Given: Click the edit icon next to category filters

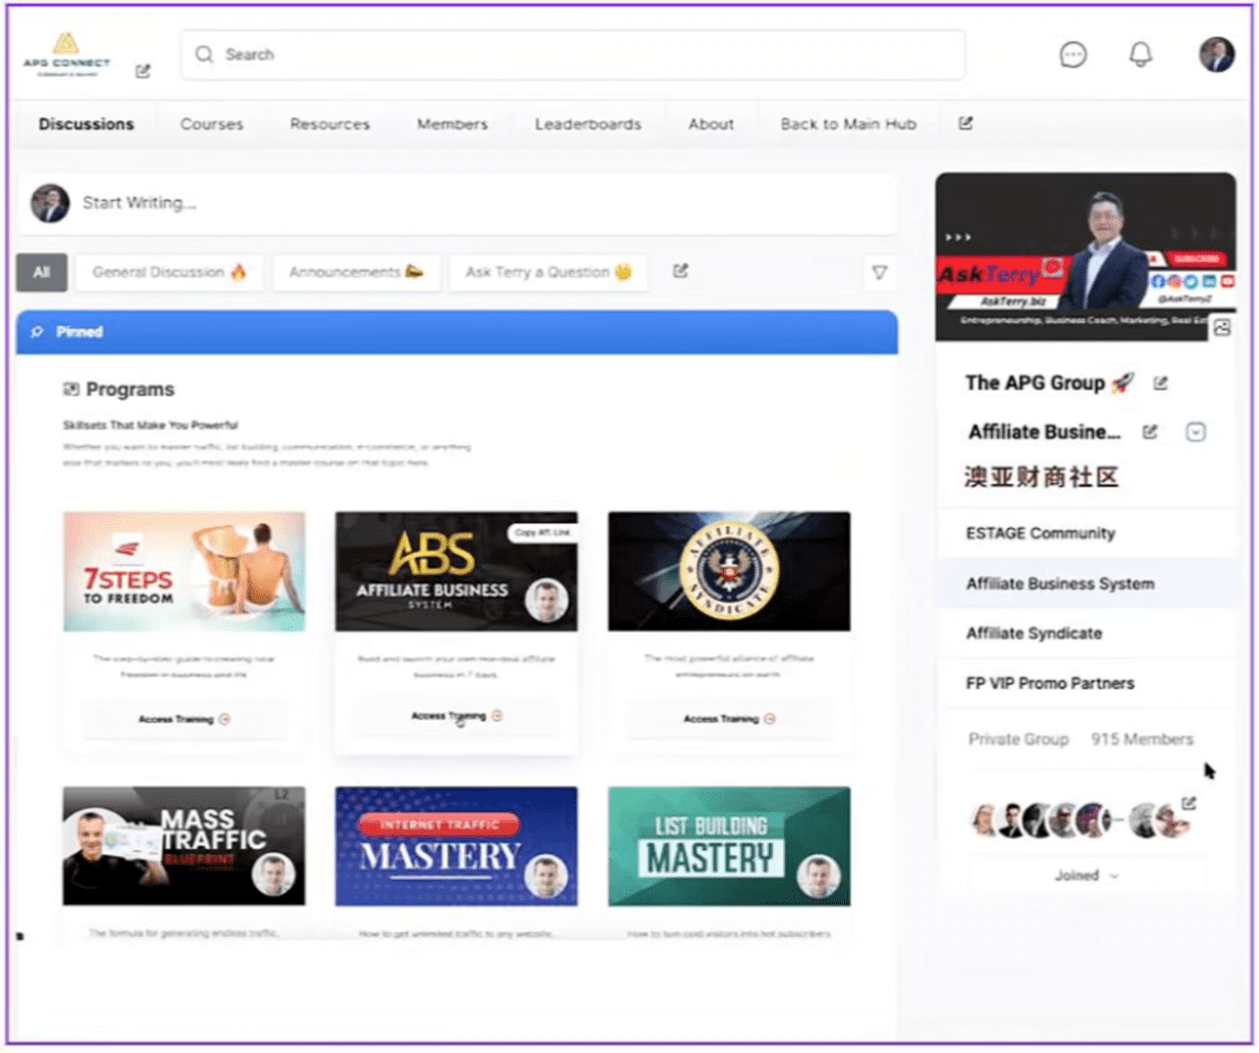Looking at the screenshot, I should click(680, 271).
